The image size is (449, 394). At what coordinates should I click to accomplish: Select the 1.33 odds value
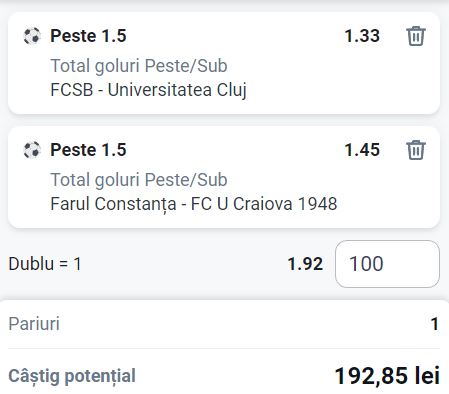pyautogui.click(x=362, y=36)
